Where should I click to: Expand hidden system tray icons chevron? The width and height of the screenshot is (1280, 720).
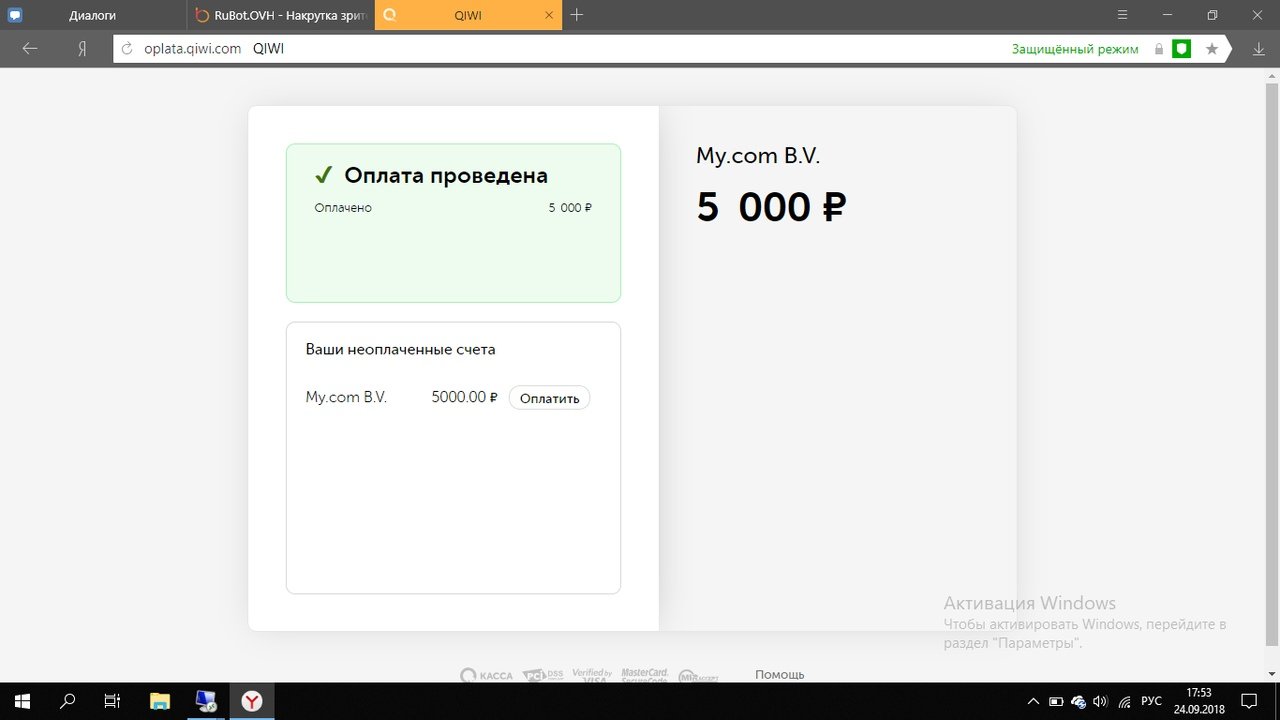coord(1033,701)
